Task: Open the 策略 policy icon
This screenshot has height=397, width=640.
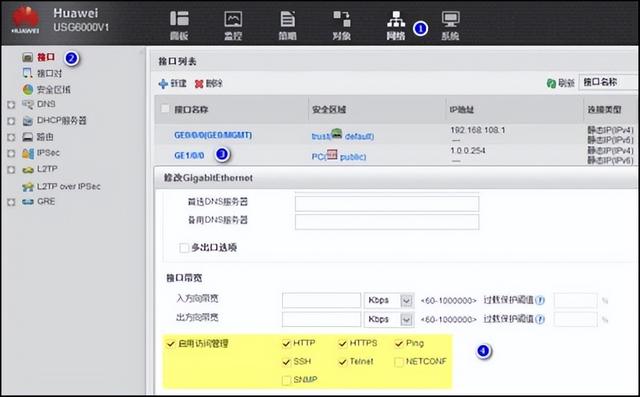Action: [287, 19]
